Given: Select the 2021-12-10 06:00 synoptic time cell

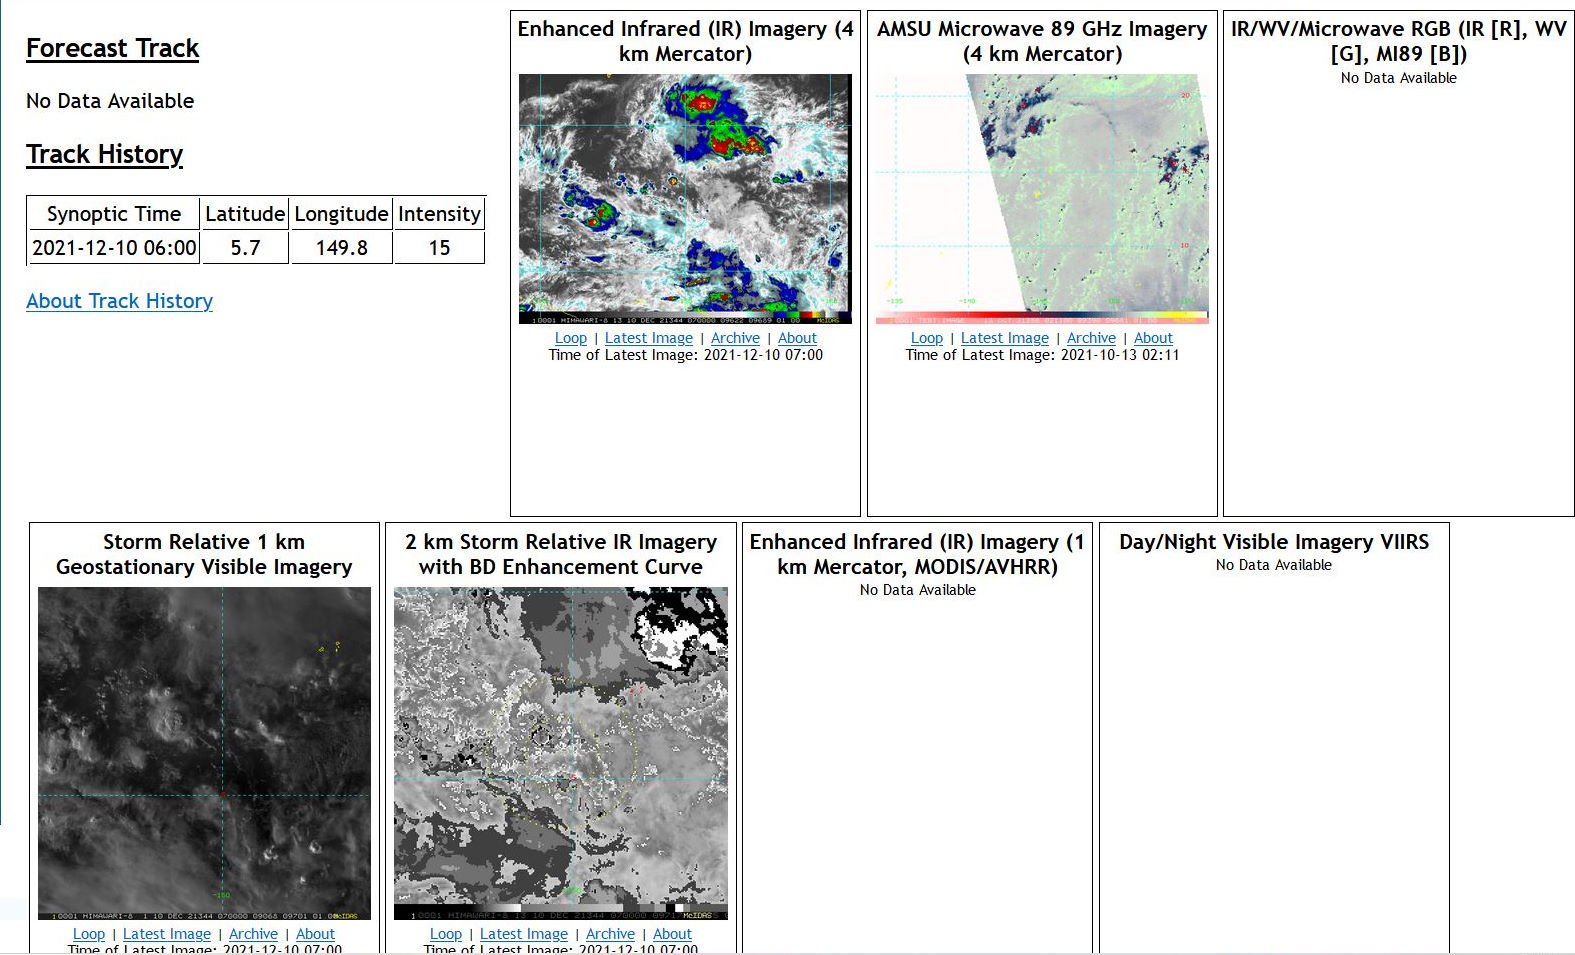Looking at the screenshot, I should [x=114, y=248].
